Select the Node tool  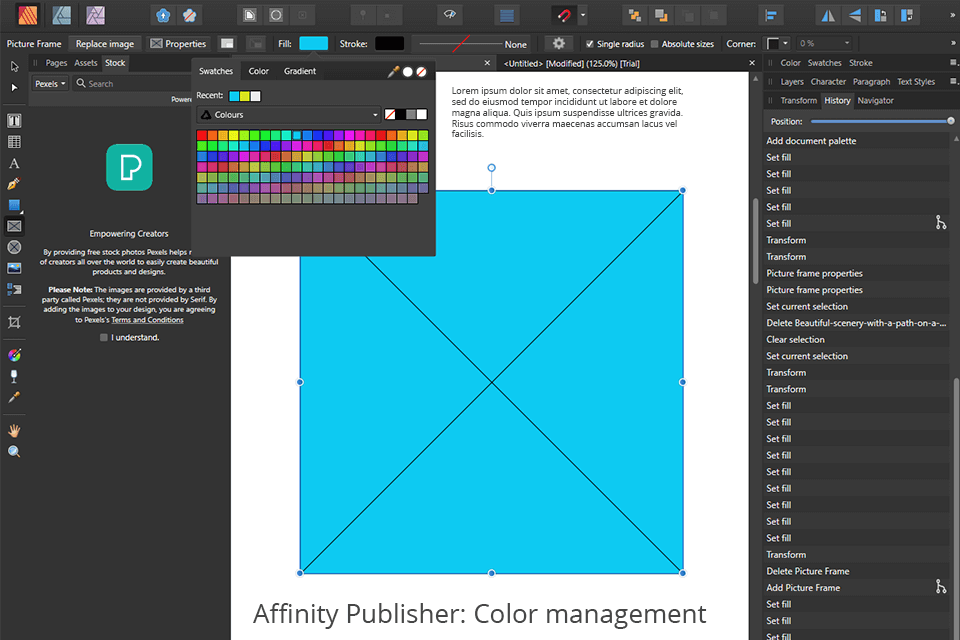[x=14, y=88]
